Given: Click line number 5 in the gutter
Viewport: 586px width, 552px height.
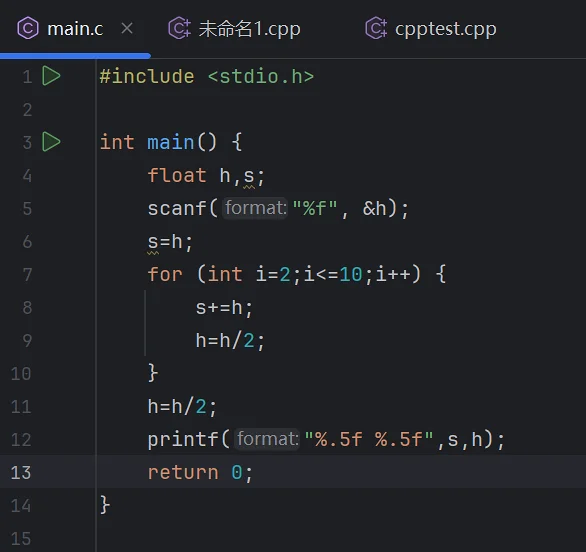Looking at the screenshot, I should point(27,209).
